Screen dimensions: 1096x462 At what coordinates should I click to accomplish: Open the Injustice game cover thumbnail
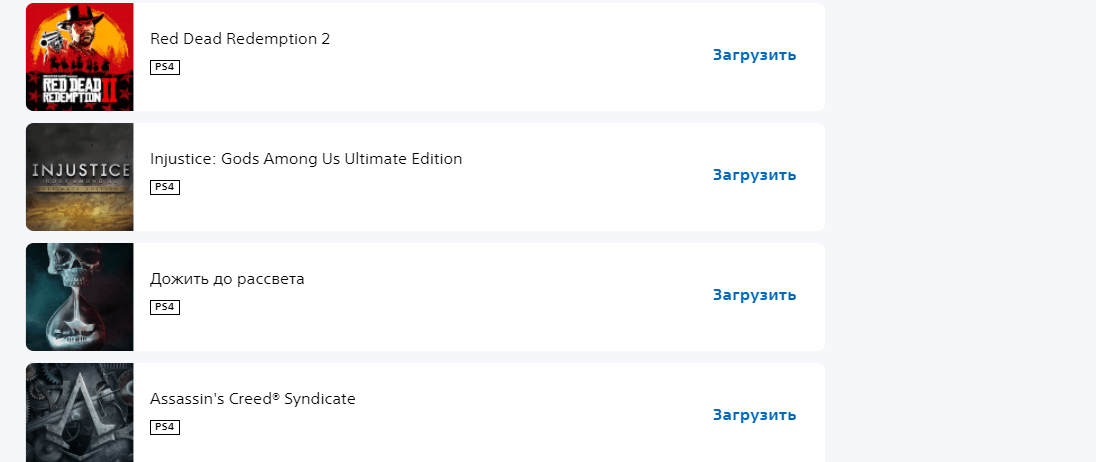[79, 177]
